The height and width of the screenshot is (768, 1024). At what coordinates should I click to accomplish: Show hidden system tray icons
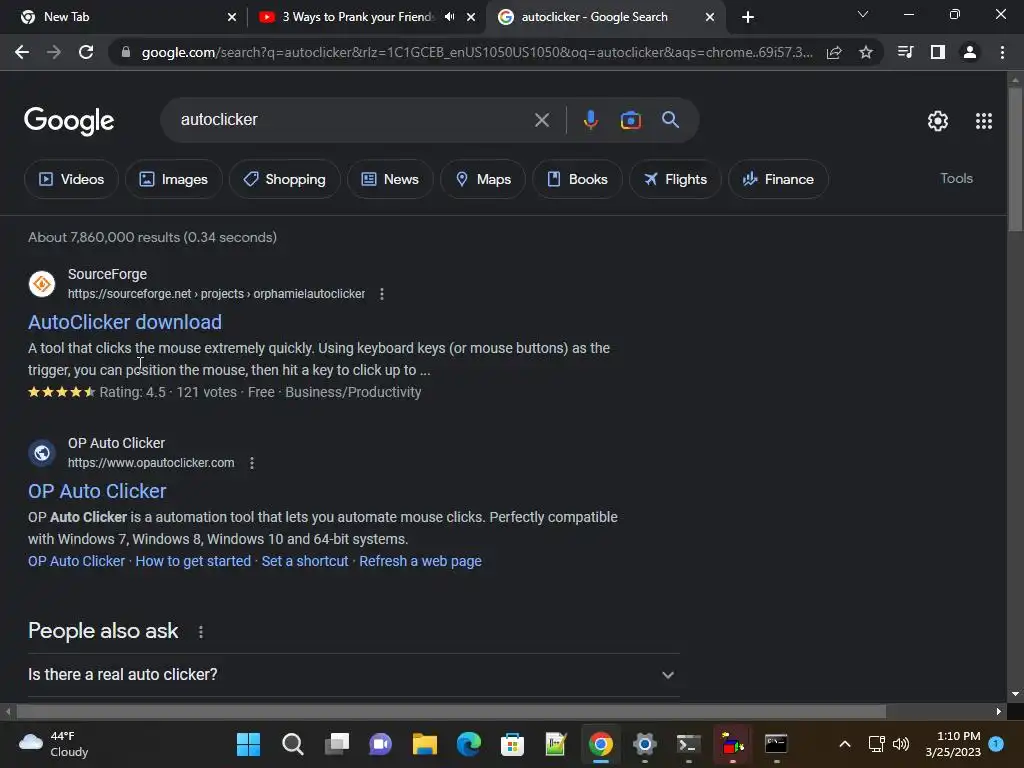point(844,744)
